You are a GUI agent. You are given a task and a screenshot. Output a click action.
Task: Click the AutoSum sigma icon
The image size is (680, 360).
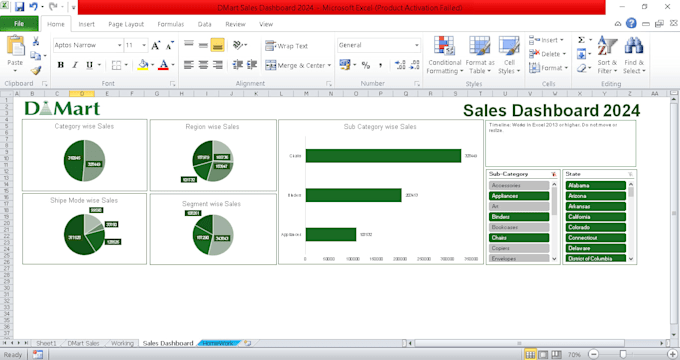(x=582, y=40)
